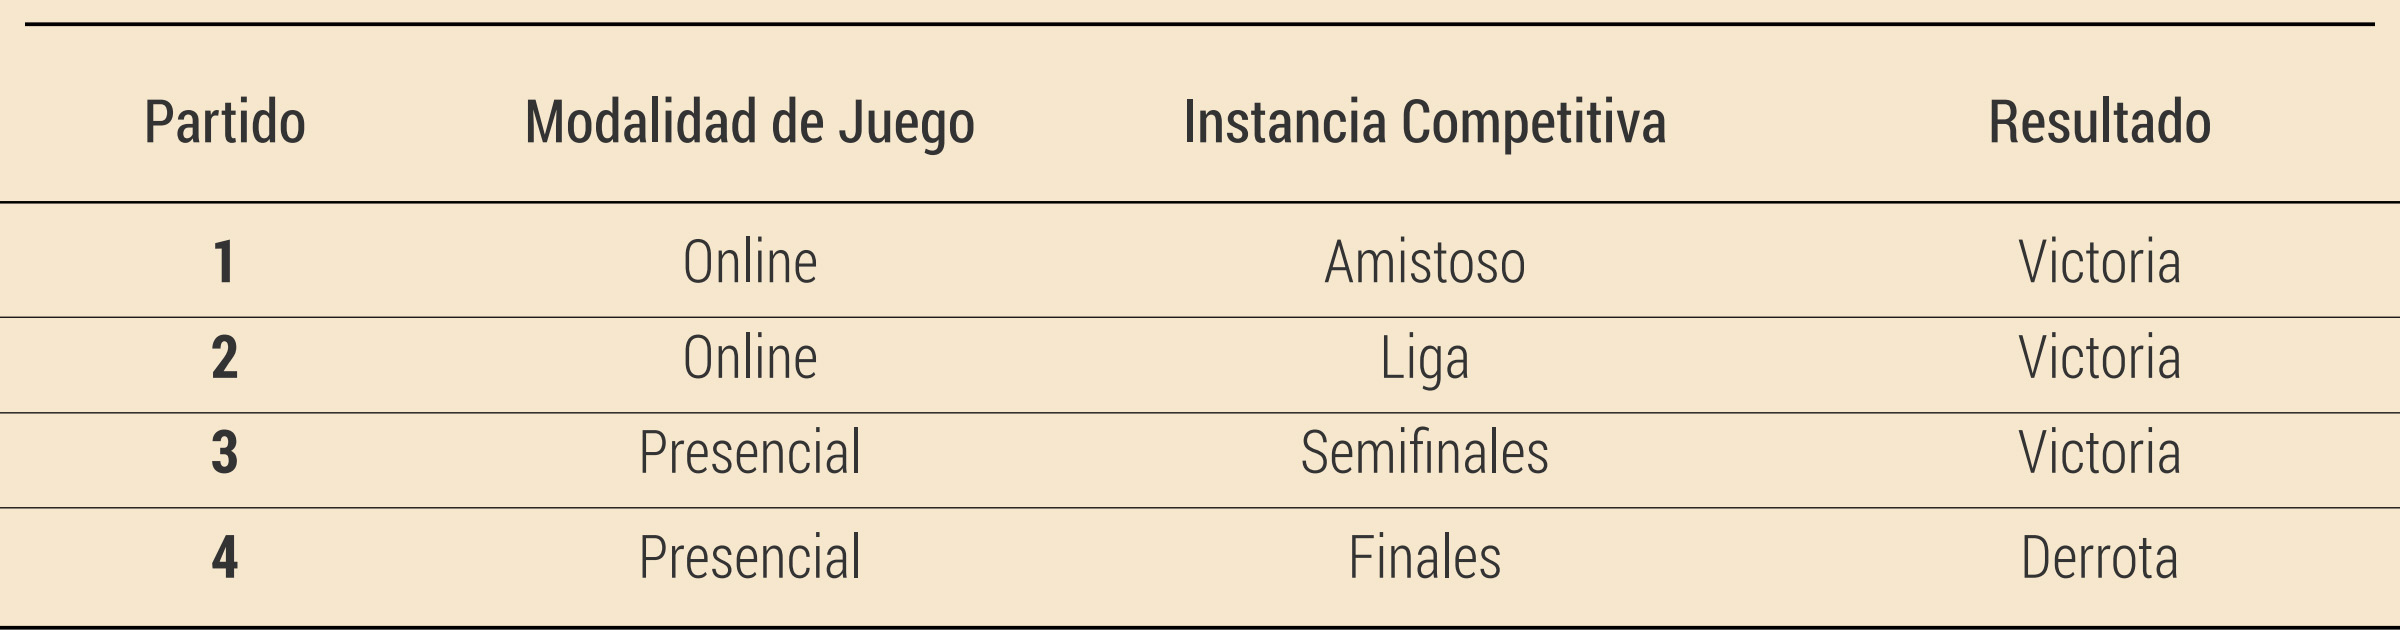
Task: Click Online in match 1 row
Action: [749, 262]
